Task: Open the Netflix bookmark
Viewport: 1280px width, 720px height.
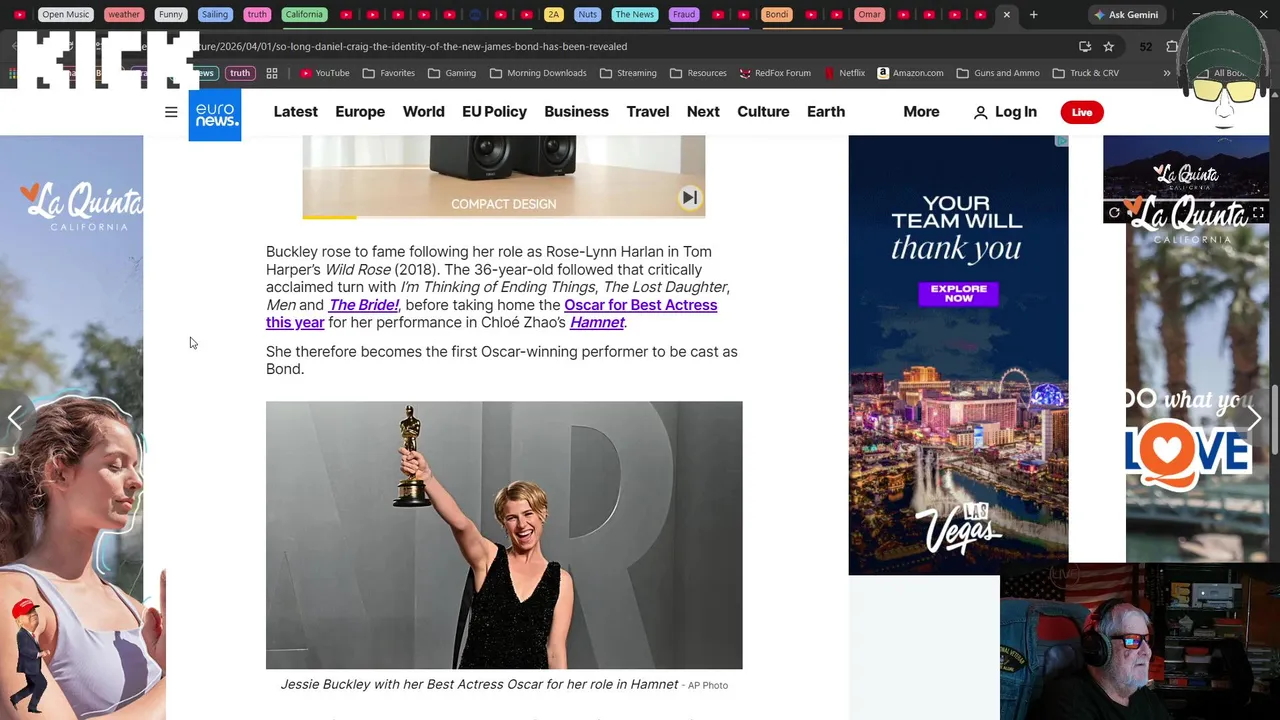Action: [845, 73]
